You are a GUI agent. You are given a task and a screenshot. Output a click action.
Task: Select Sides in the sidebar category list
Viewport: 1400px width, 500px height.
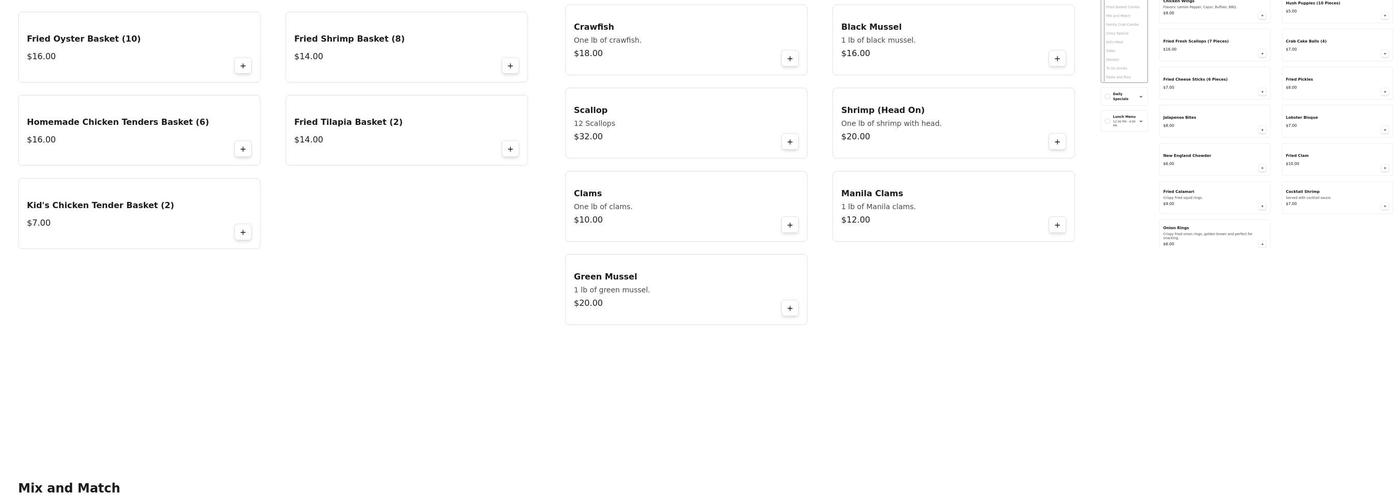(1111, 51)
